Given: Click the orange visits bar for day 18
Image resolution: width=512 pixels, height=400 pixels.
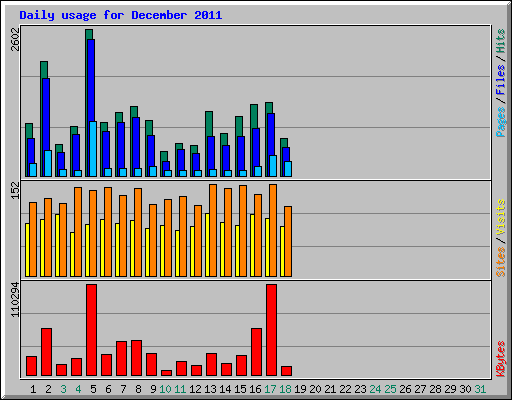Looking at the screenshot, I should 288,241.
